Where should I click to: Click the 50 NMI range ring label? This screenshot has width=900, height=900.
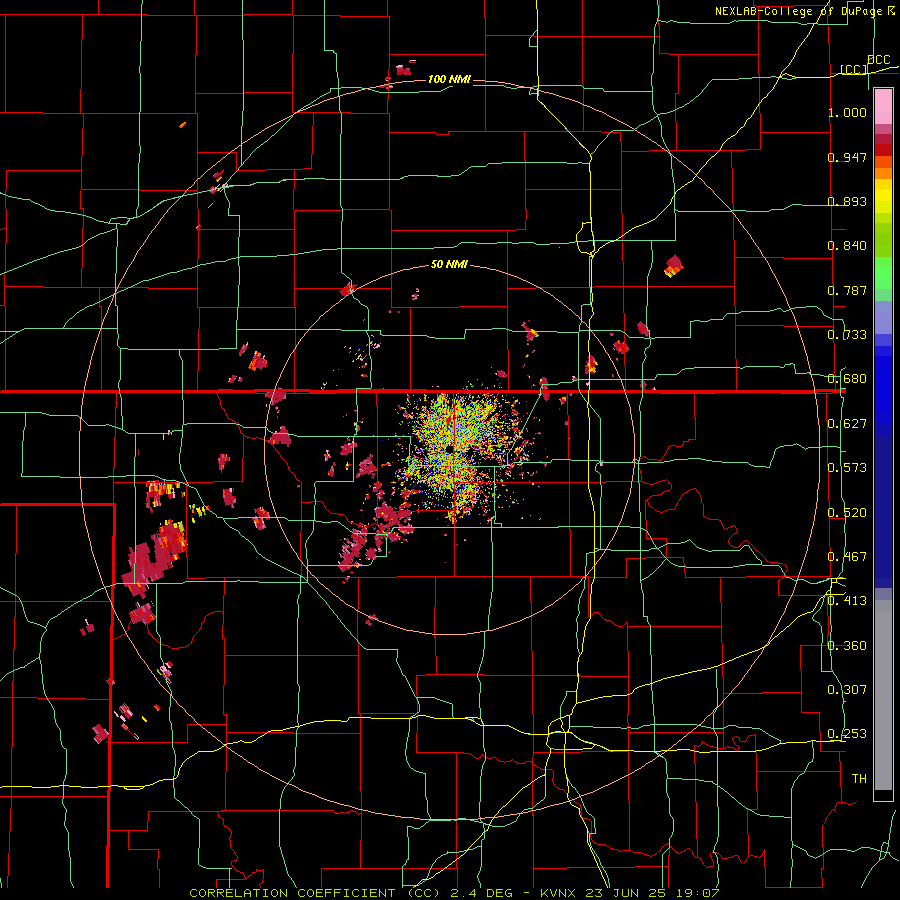[449, 265]
